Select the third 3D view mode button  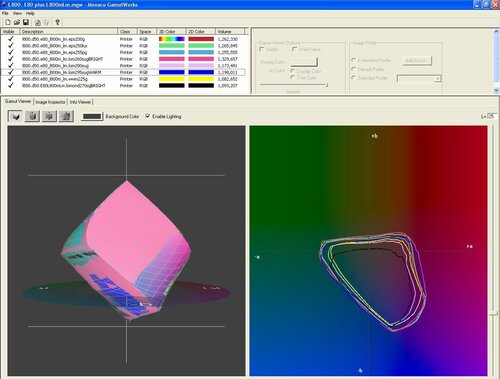pyautogui.click(x=49, y=116)
